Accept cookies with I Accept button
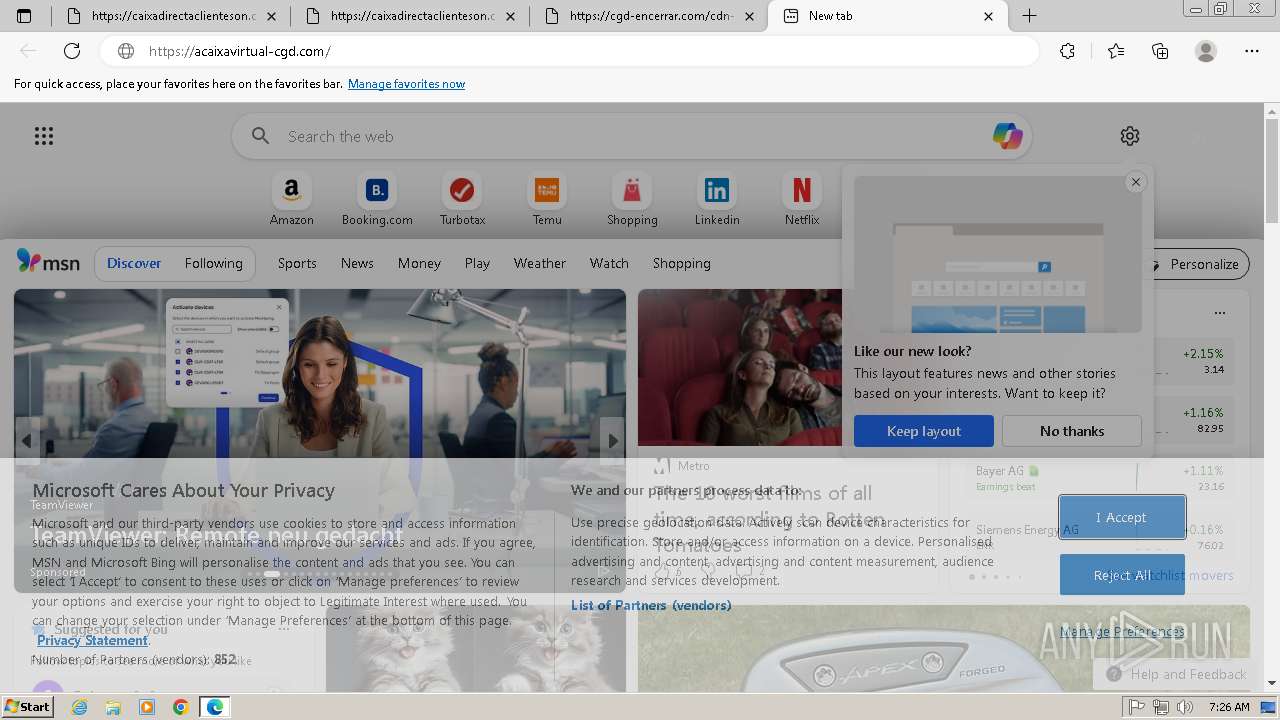 pos(1122,517)
